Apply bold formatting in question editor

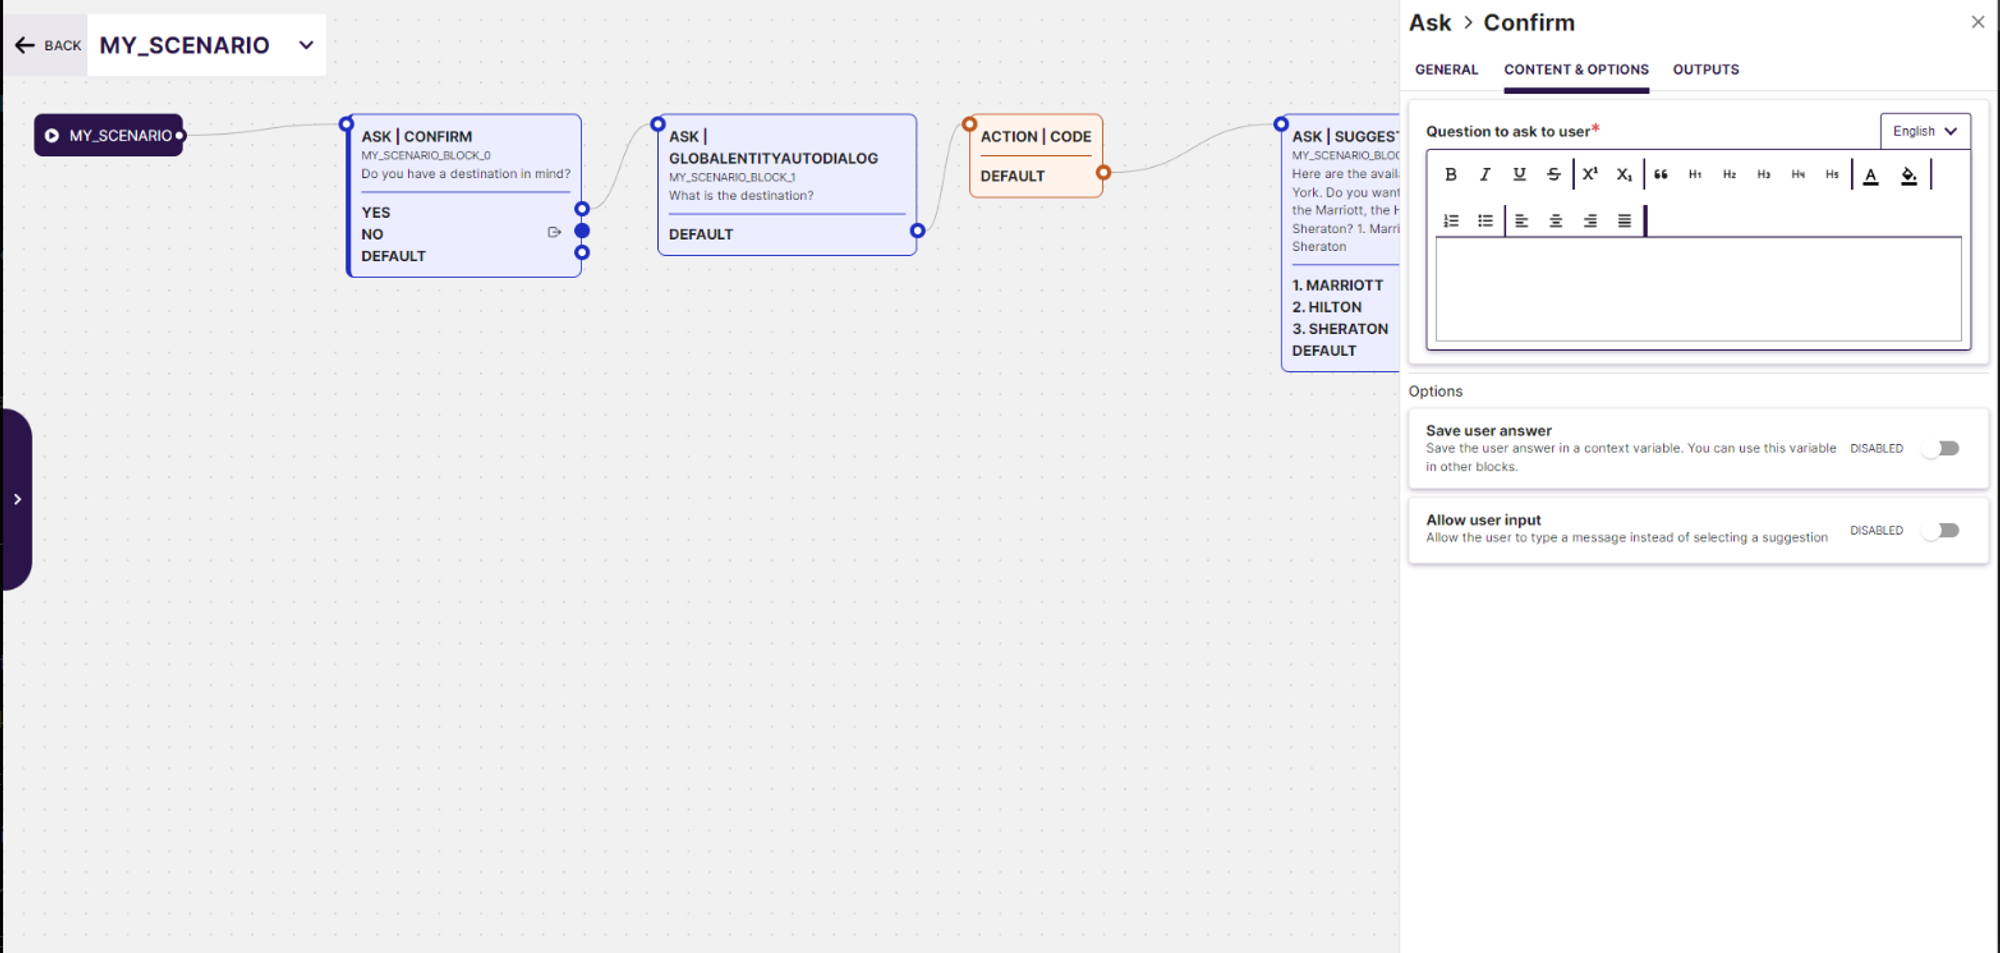[1450, 174]
